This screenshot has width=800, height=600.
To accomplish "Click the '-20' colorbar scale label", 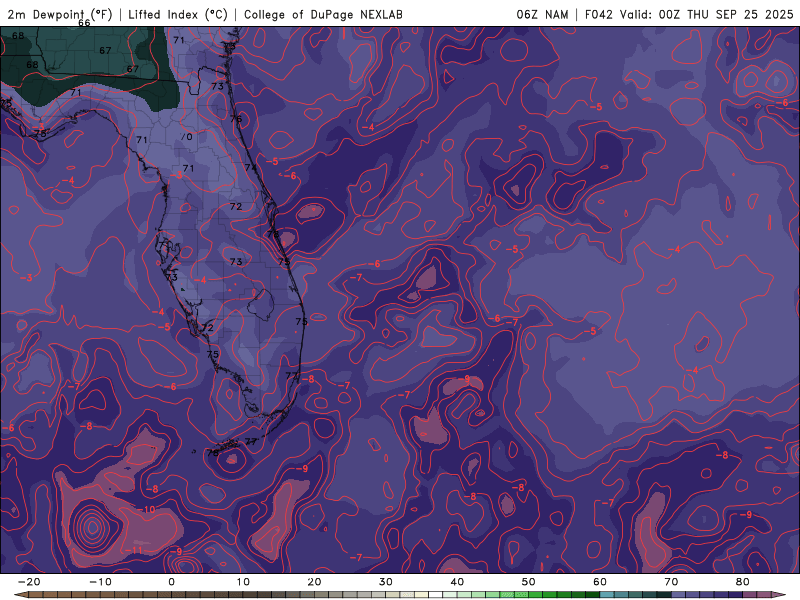I will [x=29, y=582].
